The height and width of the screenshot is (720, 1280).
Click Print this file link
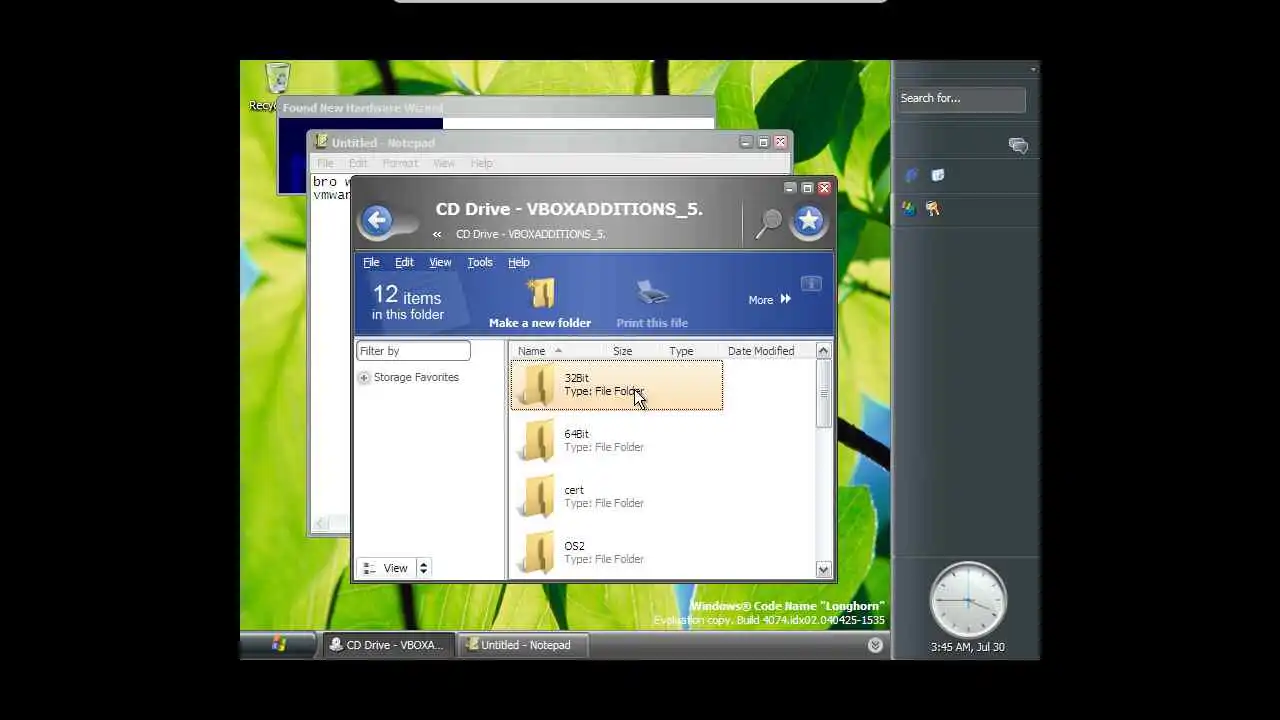pyautogui.click(x=652, y=323)
